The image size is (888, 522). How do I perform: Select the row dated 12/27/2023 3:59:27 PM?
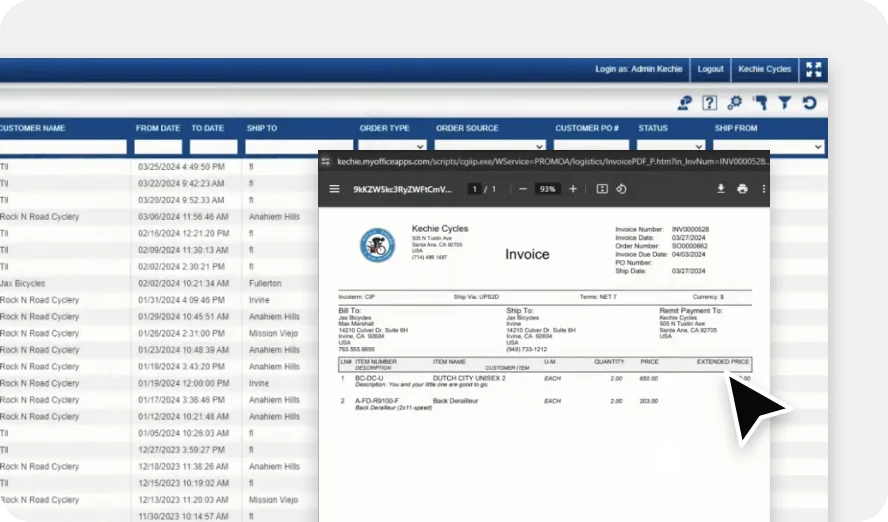[159, 450]
